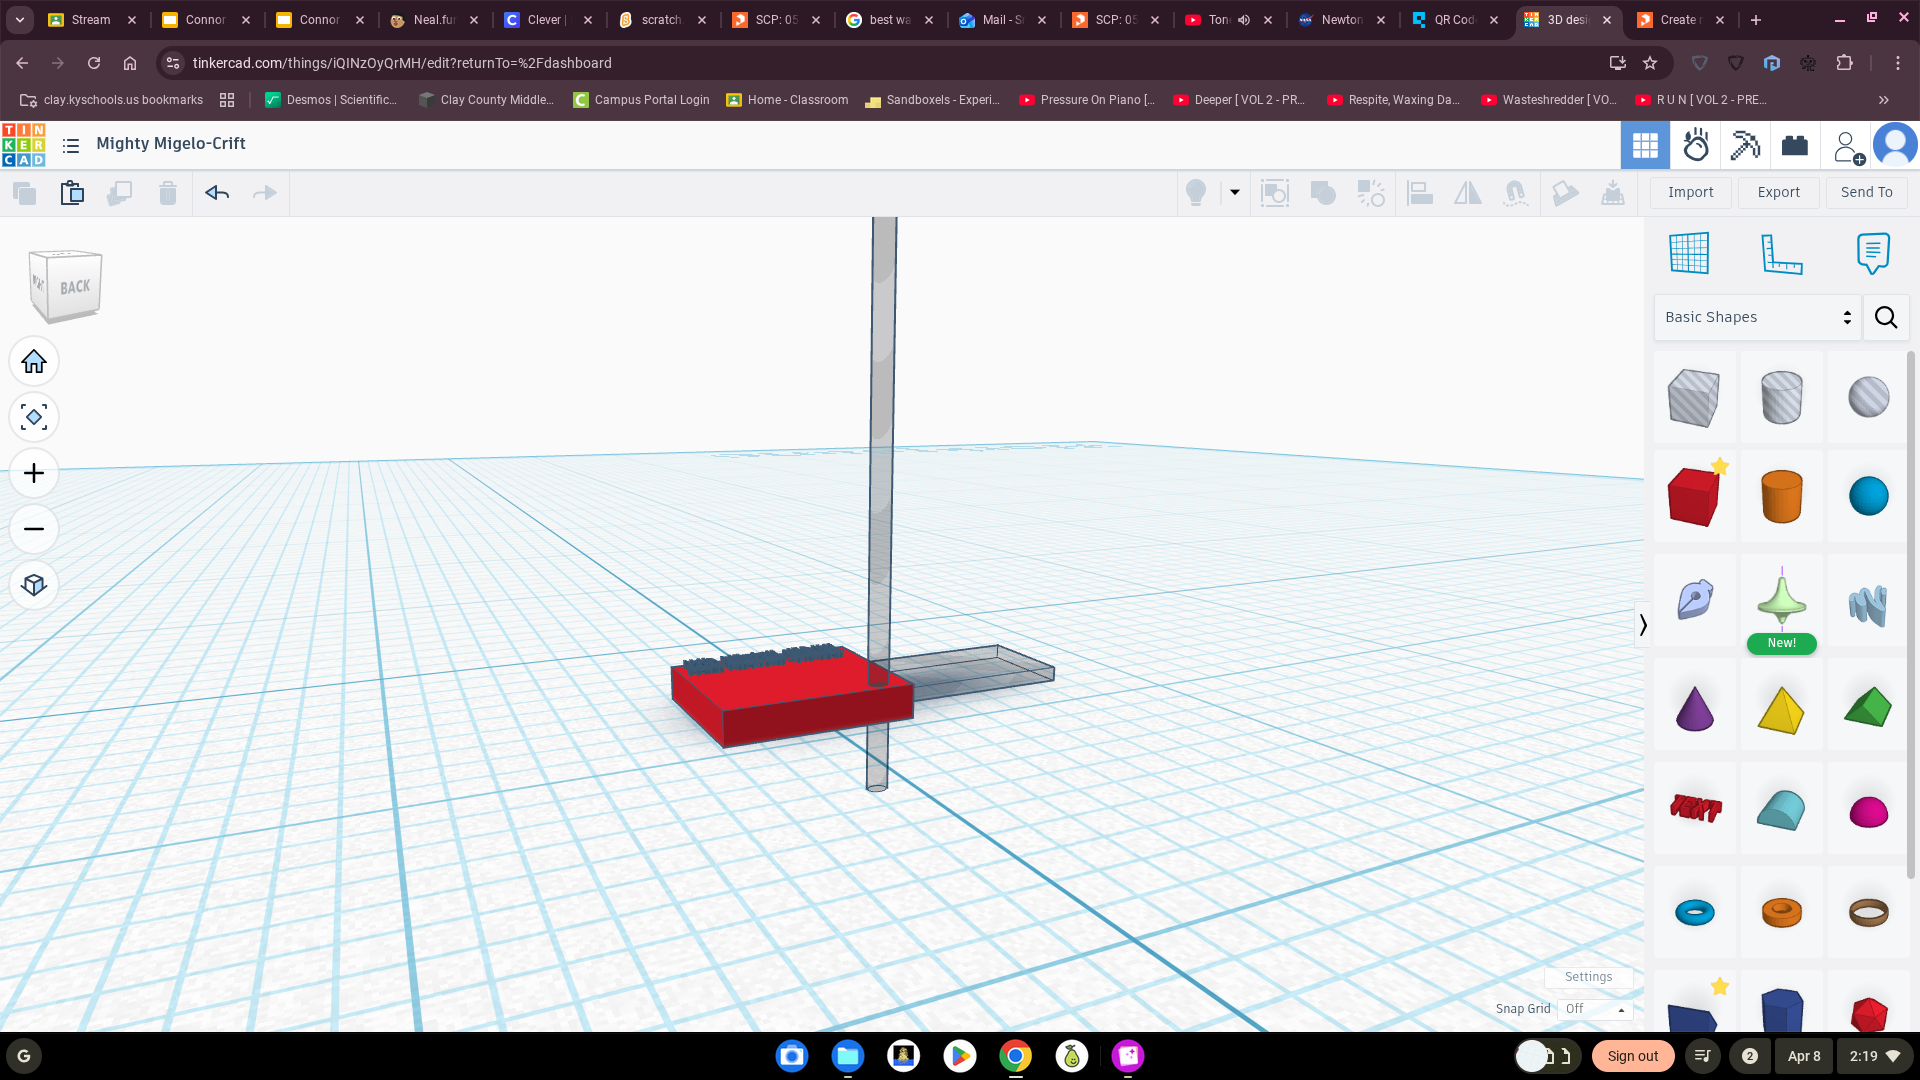Screen dimensions: 1920x1080
Task: Switch to the 3D design view tab icon
Action: point(1645,146)
